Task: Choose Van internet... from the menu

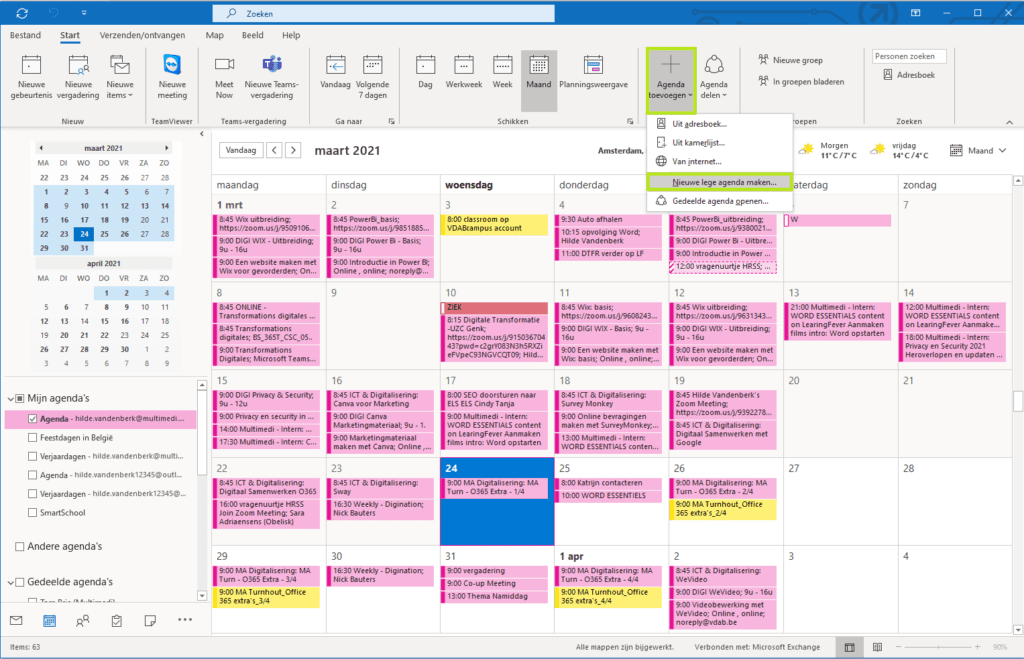Action: click(x=719, y=161)
